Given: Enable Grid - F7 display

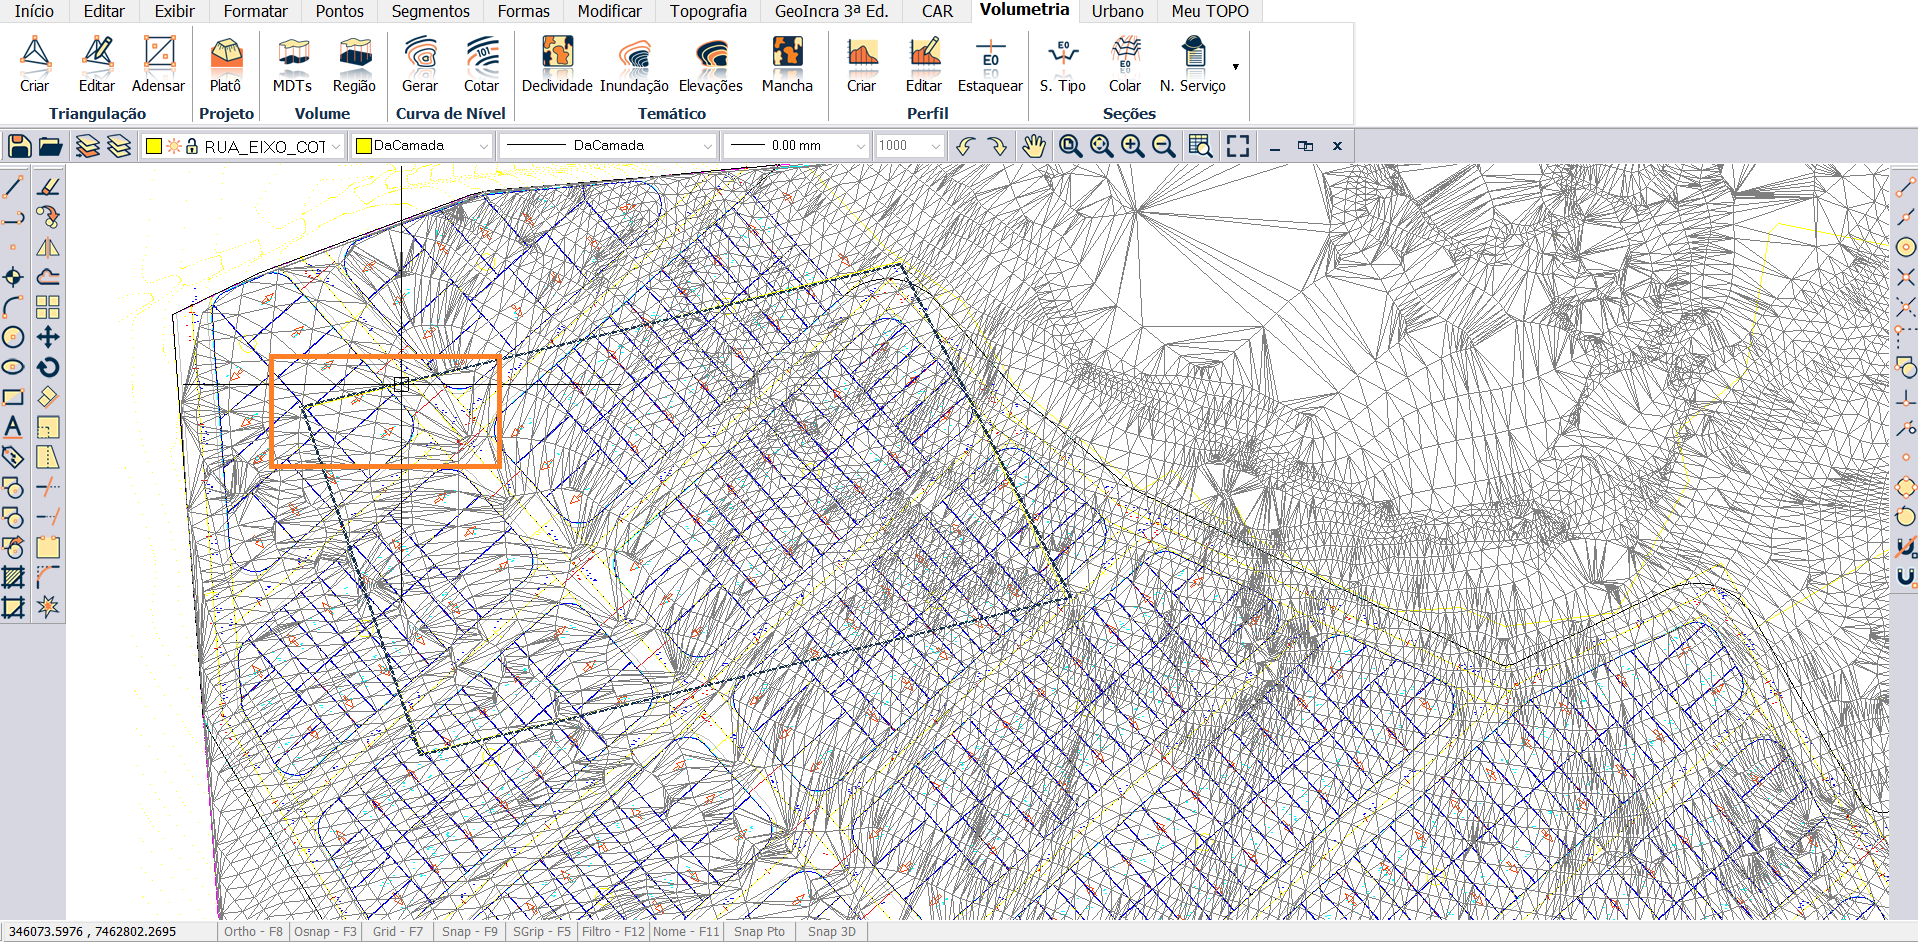Looking at the screenshot, I should point(397,931).
